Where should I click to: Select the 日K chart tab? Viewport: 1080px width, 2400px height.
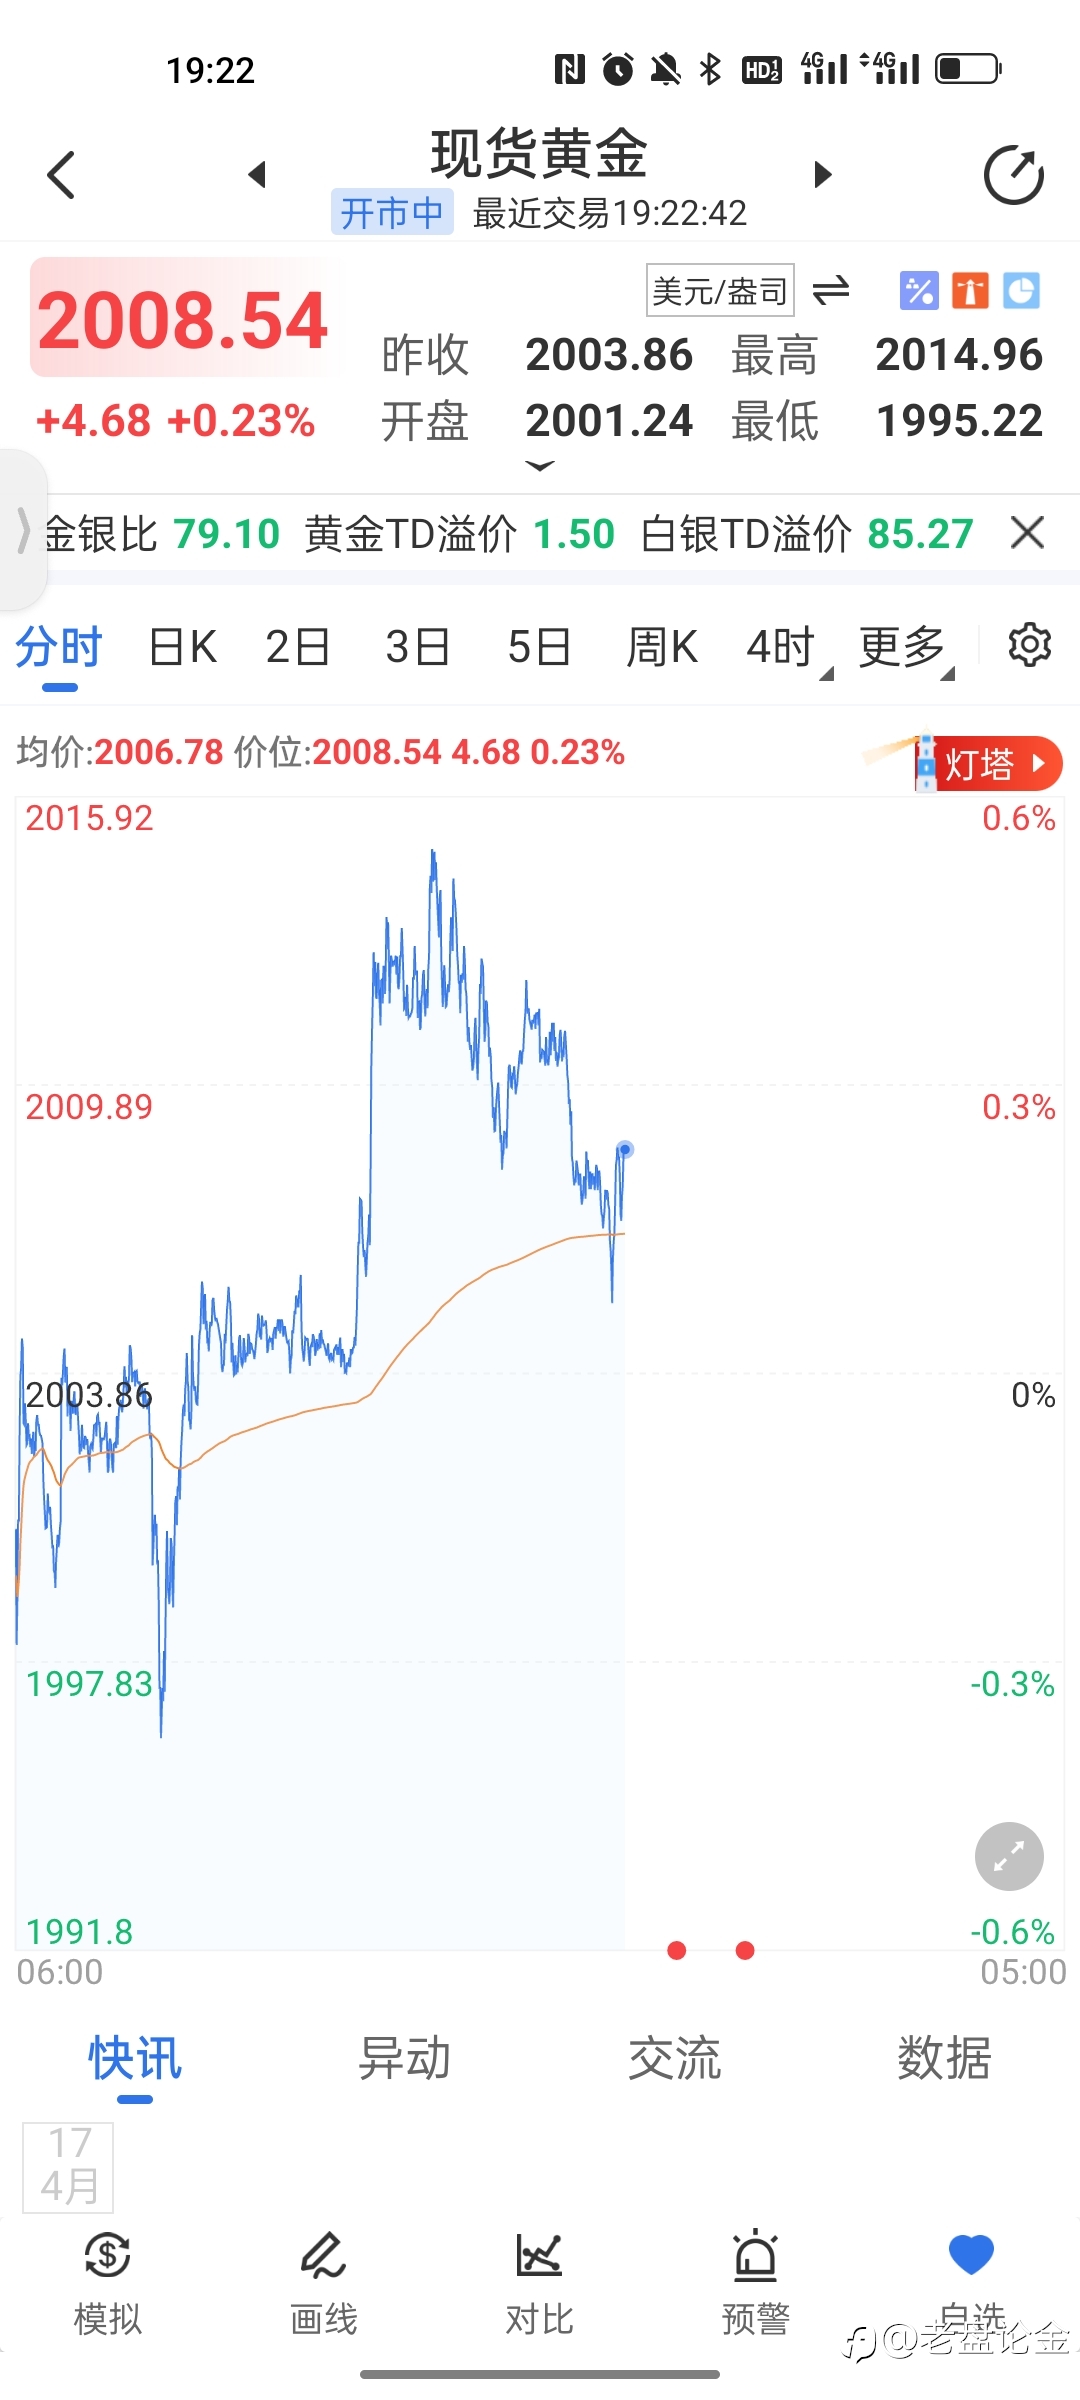click(x=183, y=647)
